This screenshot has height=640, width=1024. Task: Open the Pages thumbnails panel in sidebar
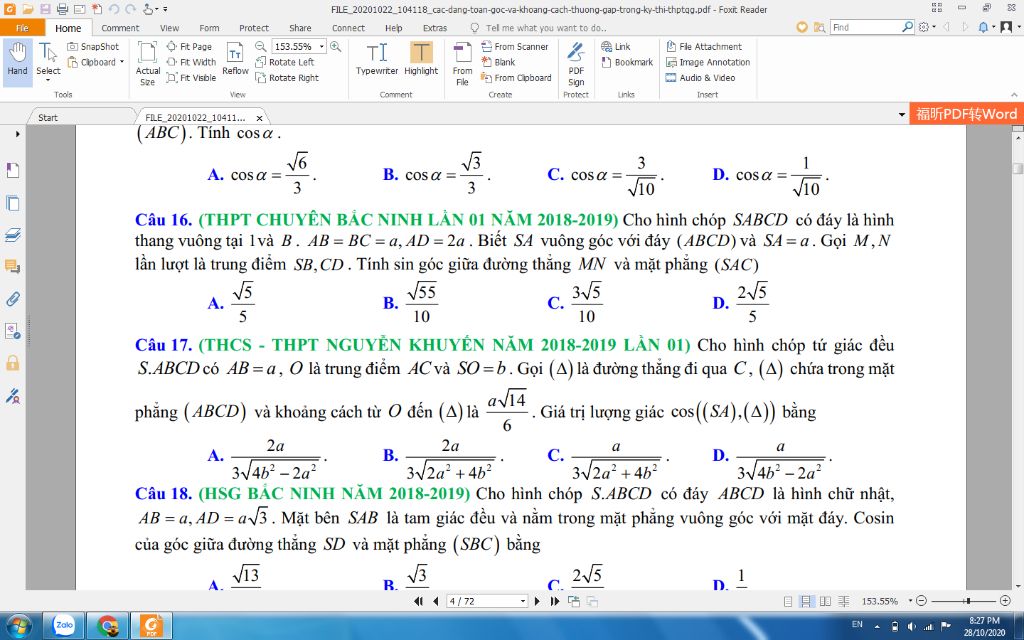point(12,203)
